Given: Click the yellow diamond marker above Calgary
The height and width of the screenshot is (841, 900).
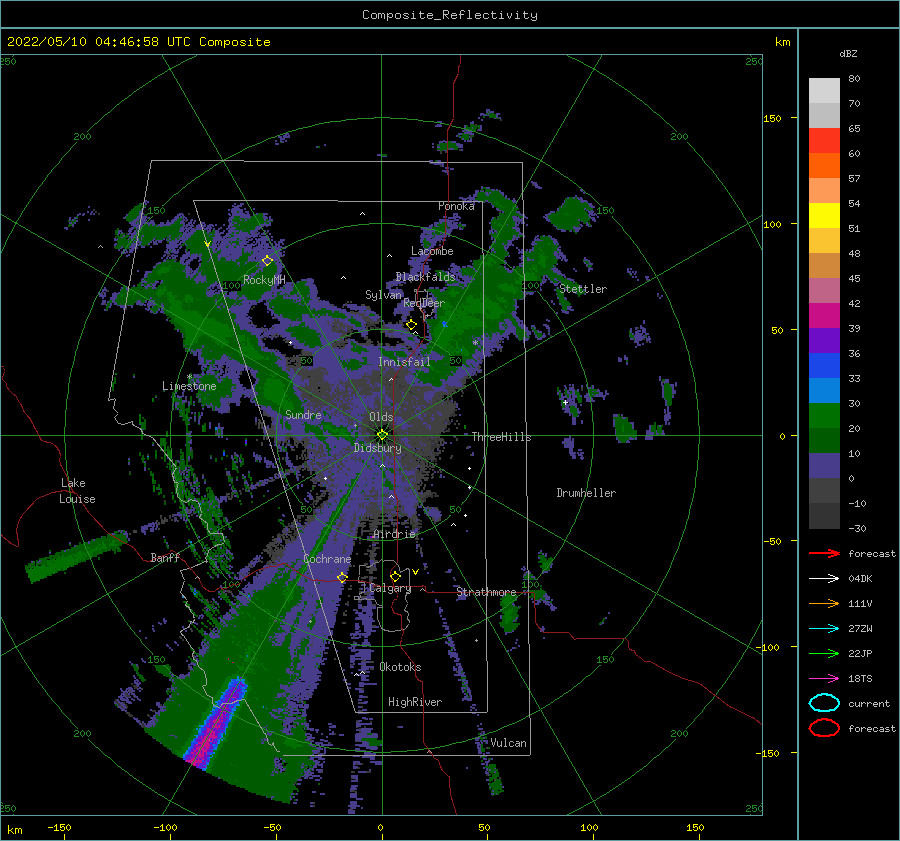Looking at the screenshot, I should pos(395,576).
